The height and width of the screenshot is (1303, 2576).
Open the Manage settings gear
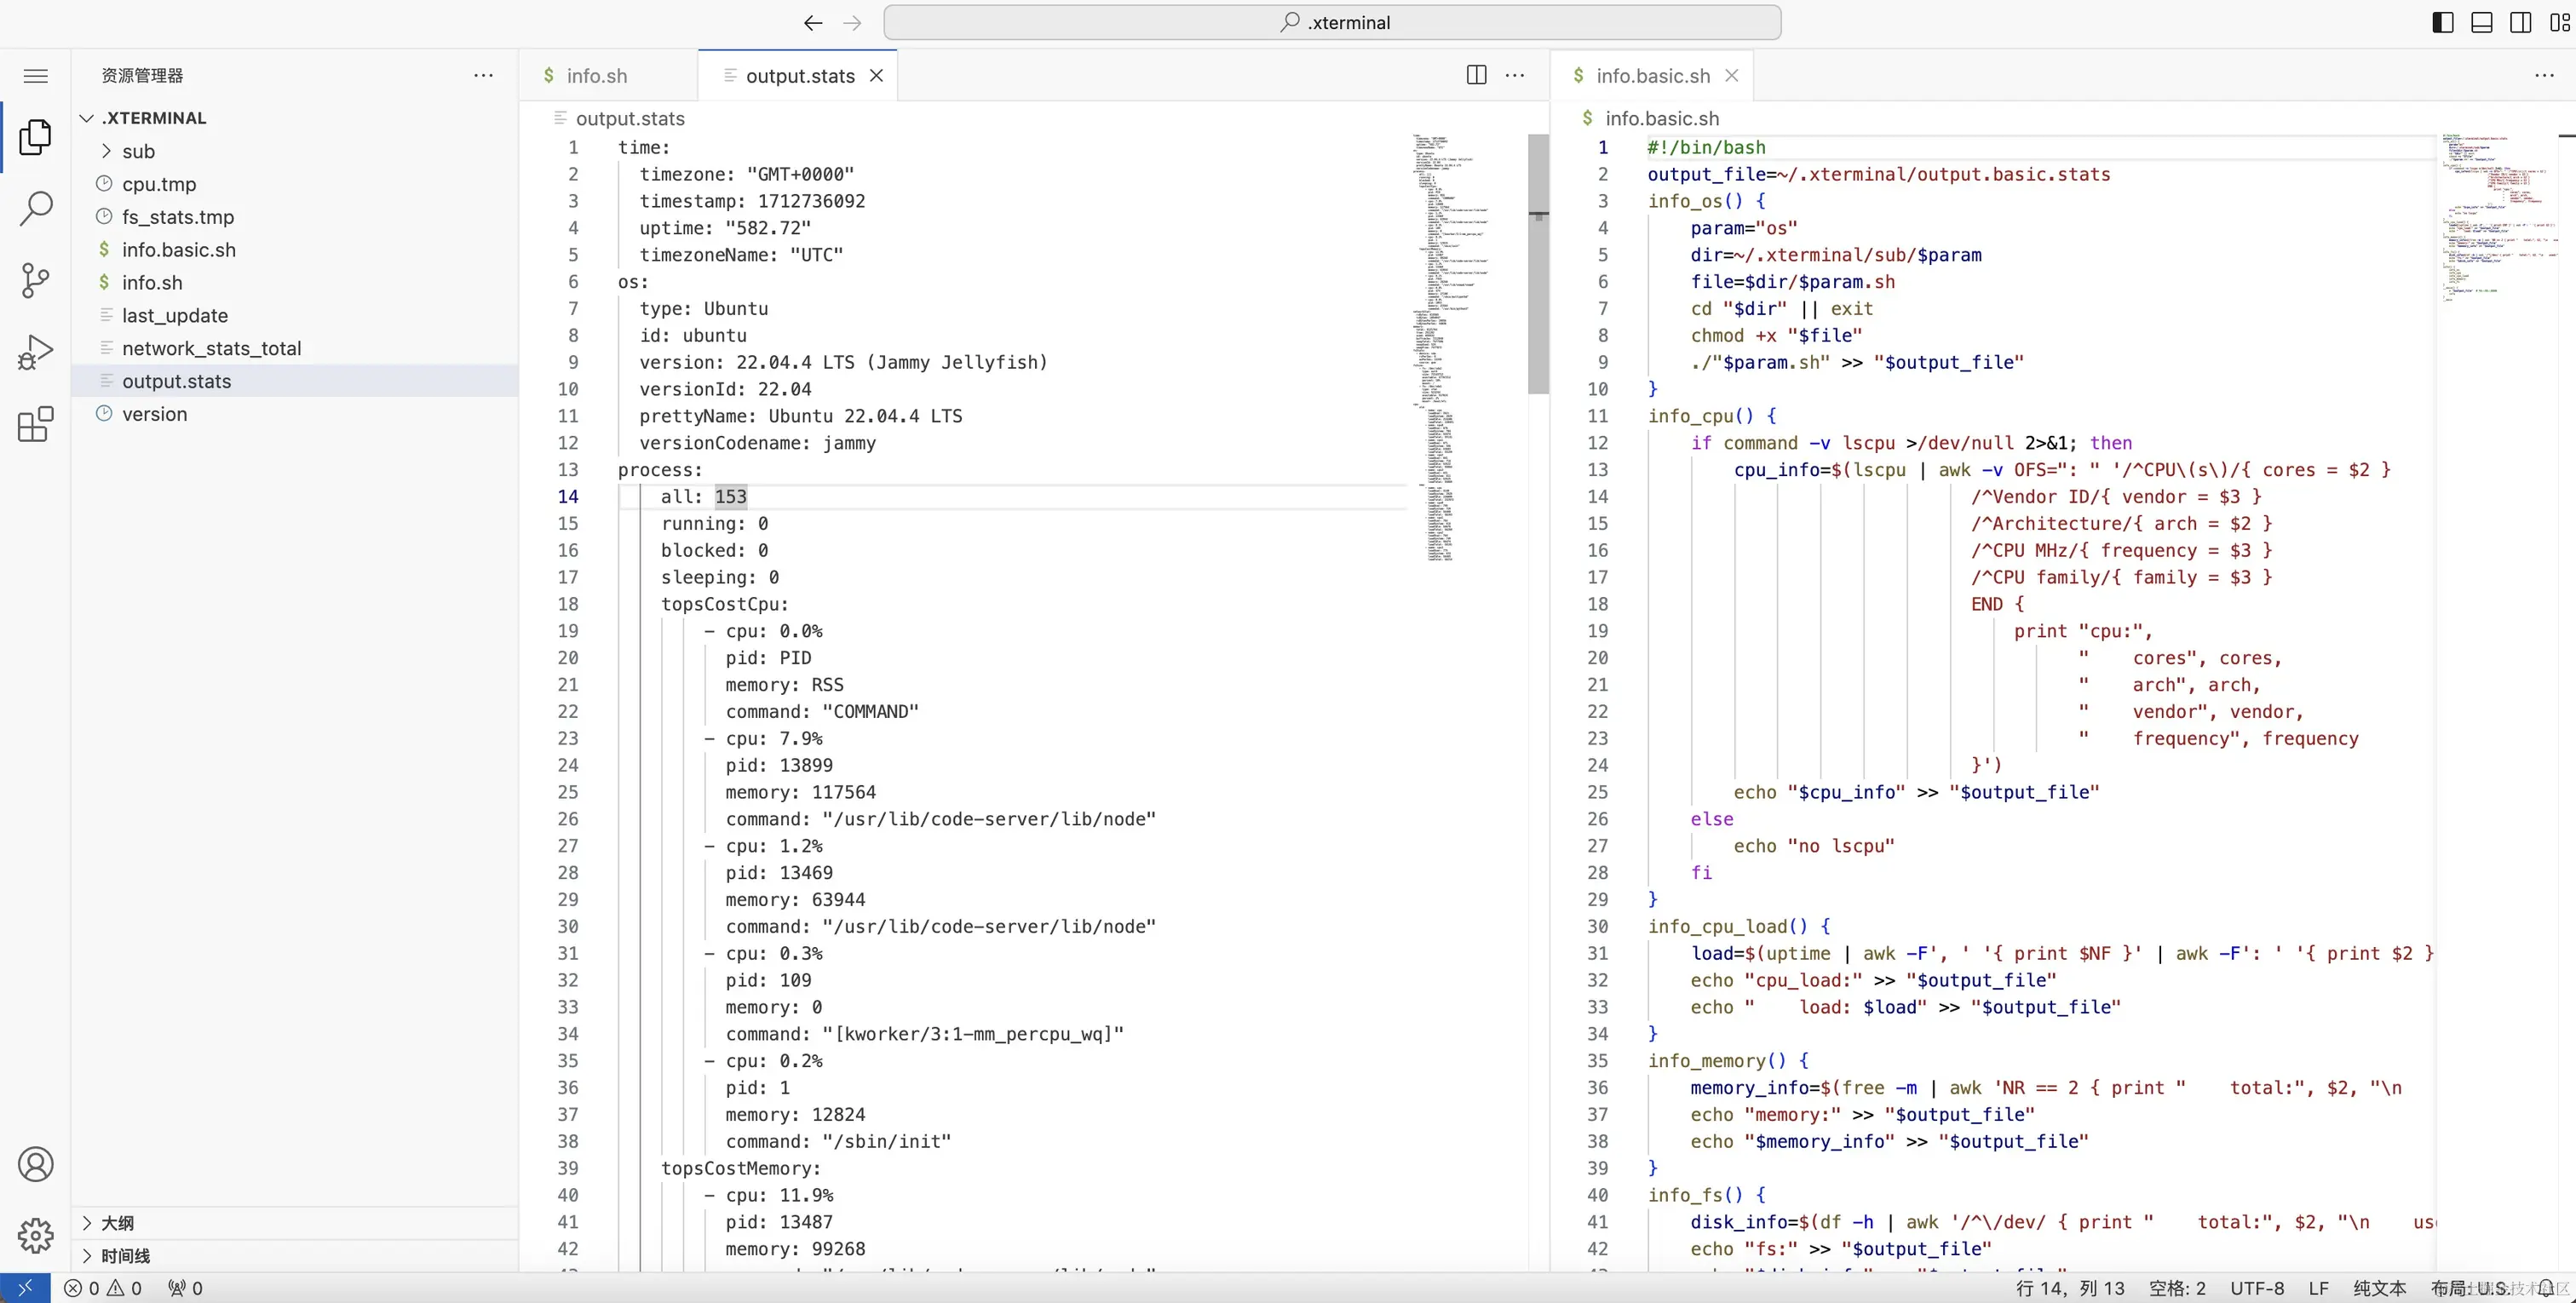point(36,1236)
